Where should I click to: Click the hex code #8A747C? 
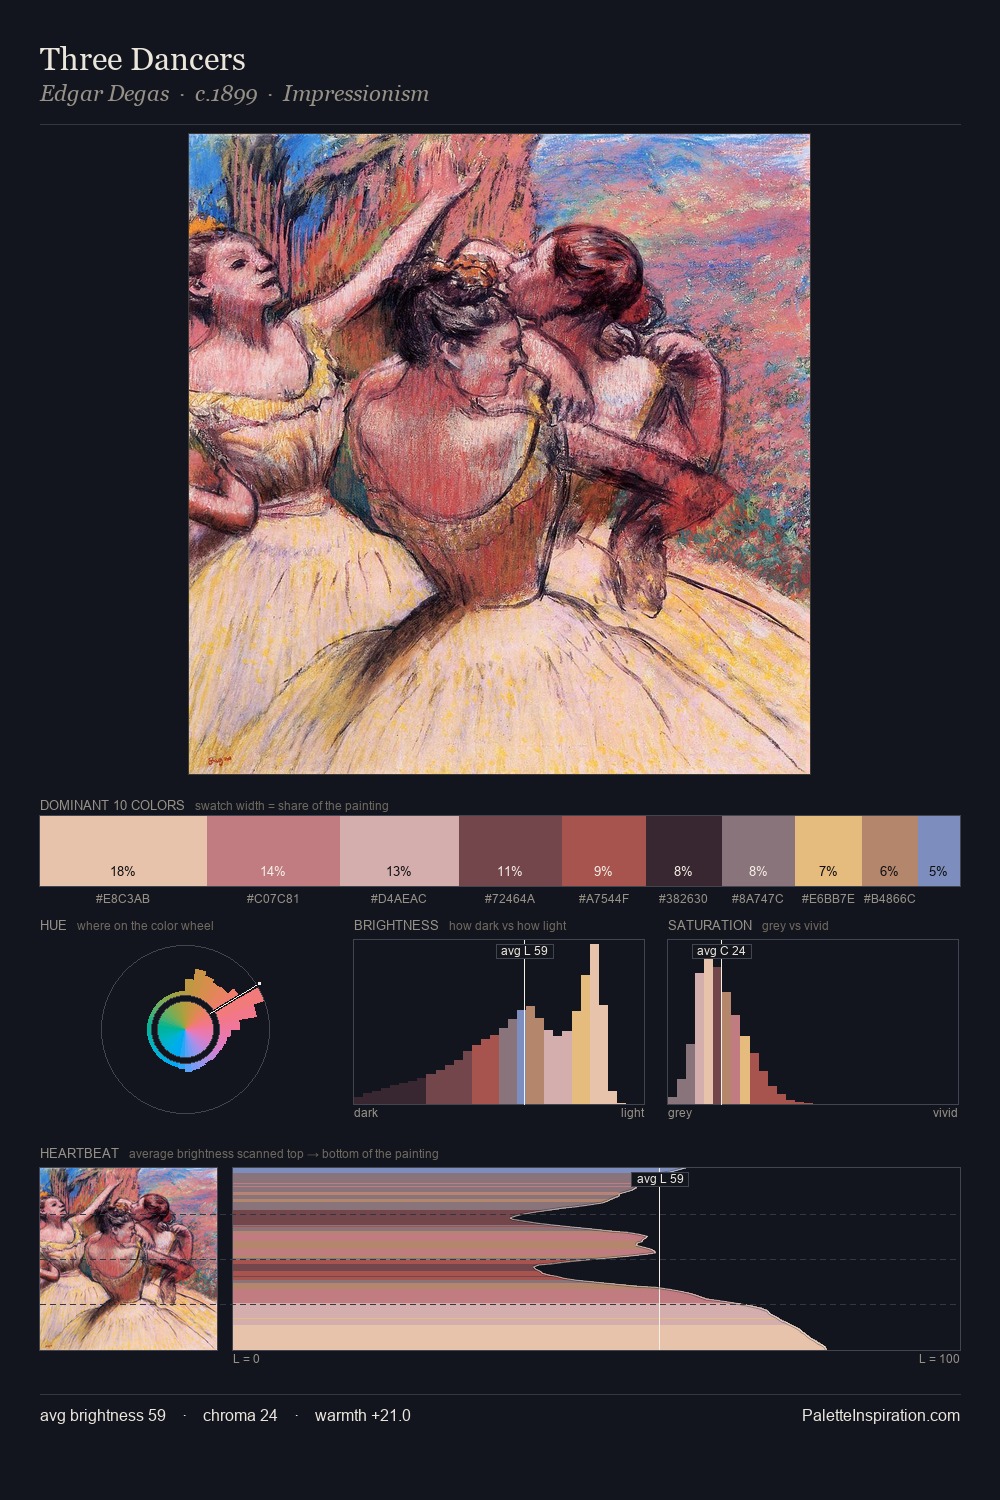pyautogui.click(x=758, y=899)
